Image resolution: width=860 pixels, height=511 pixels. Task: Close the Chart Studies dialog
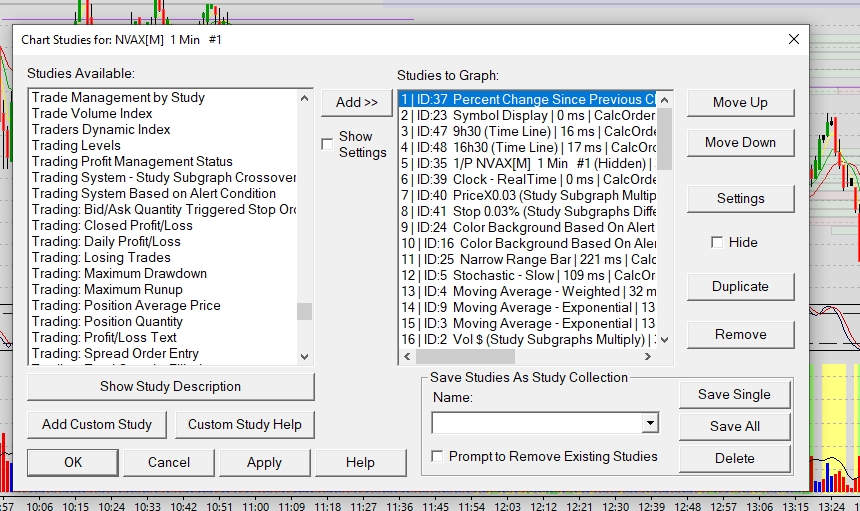point(794,39)
